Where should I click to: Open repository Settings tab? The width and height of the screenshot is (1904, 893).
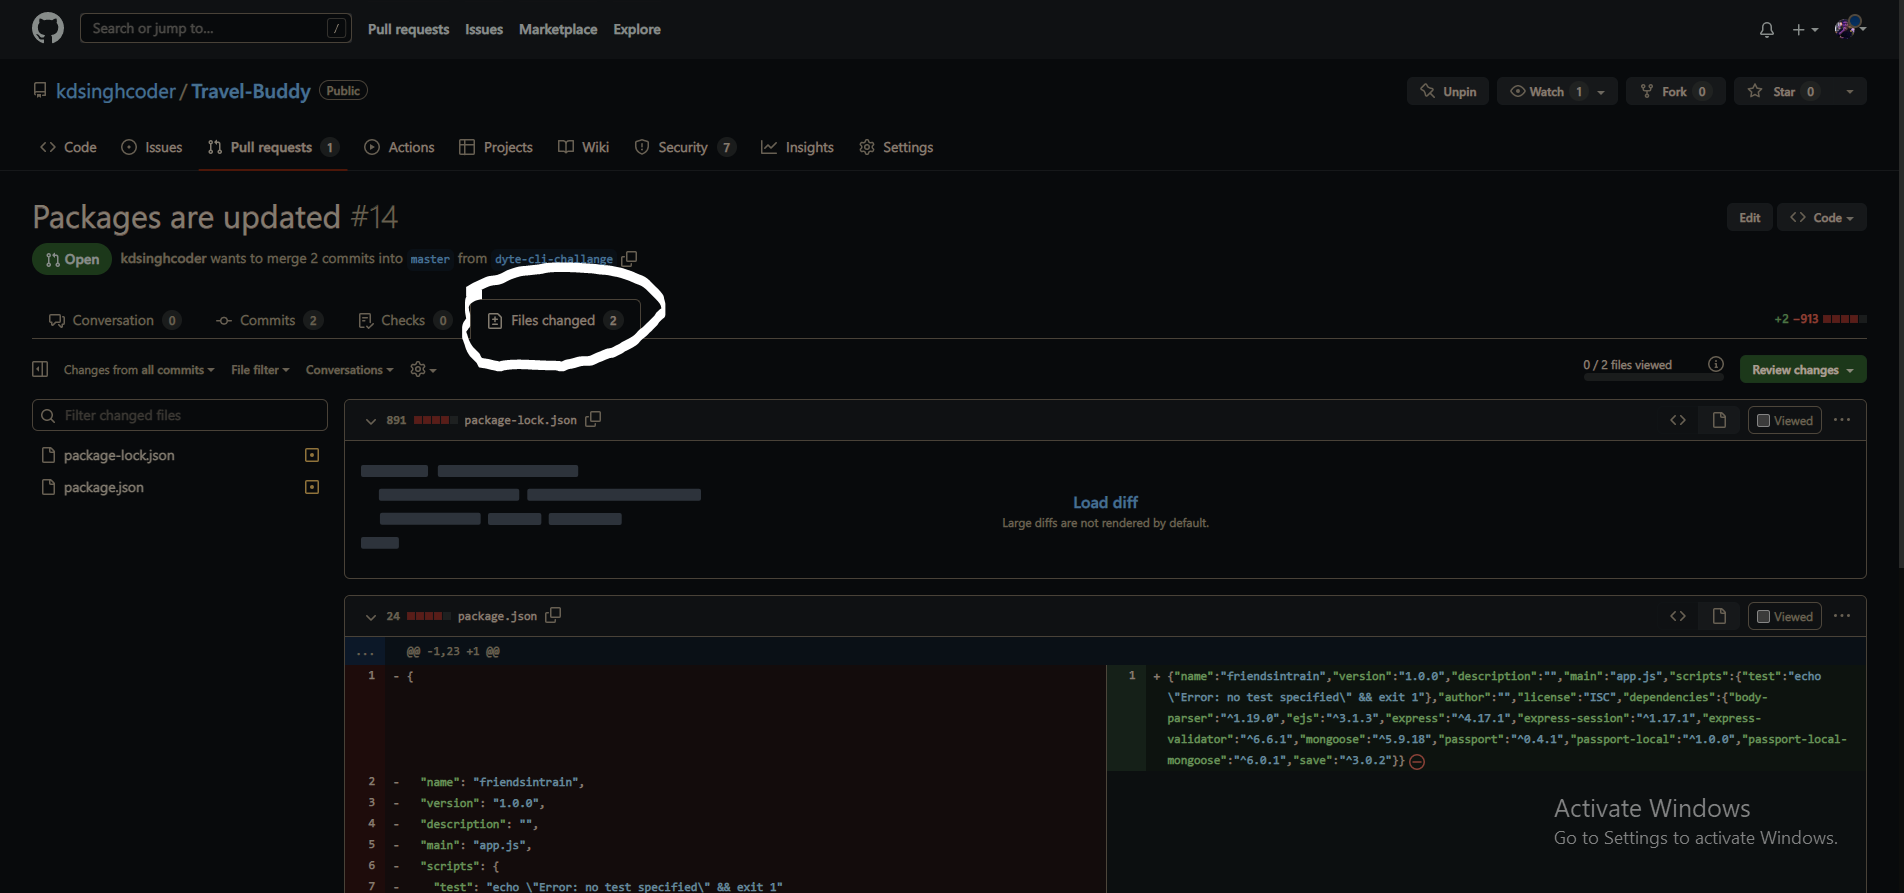pos(896,147)
